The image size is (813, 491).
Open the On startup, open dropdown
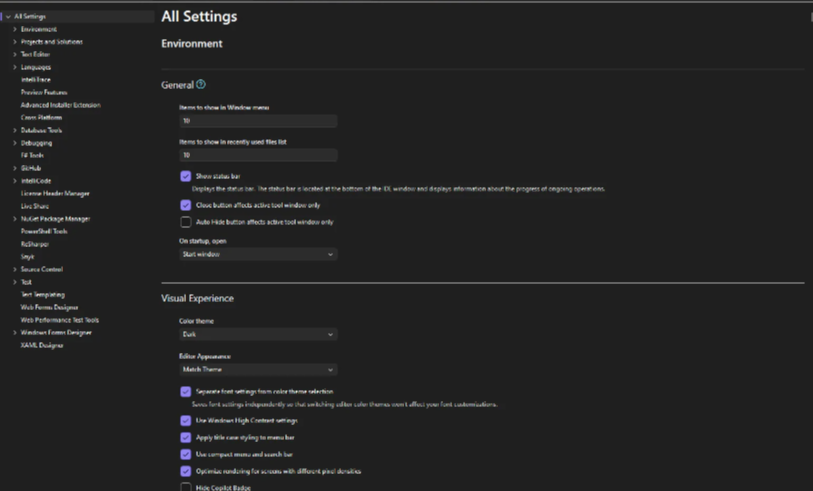pos(258,255)
